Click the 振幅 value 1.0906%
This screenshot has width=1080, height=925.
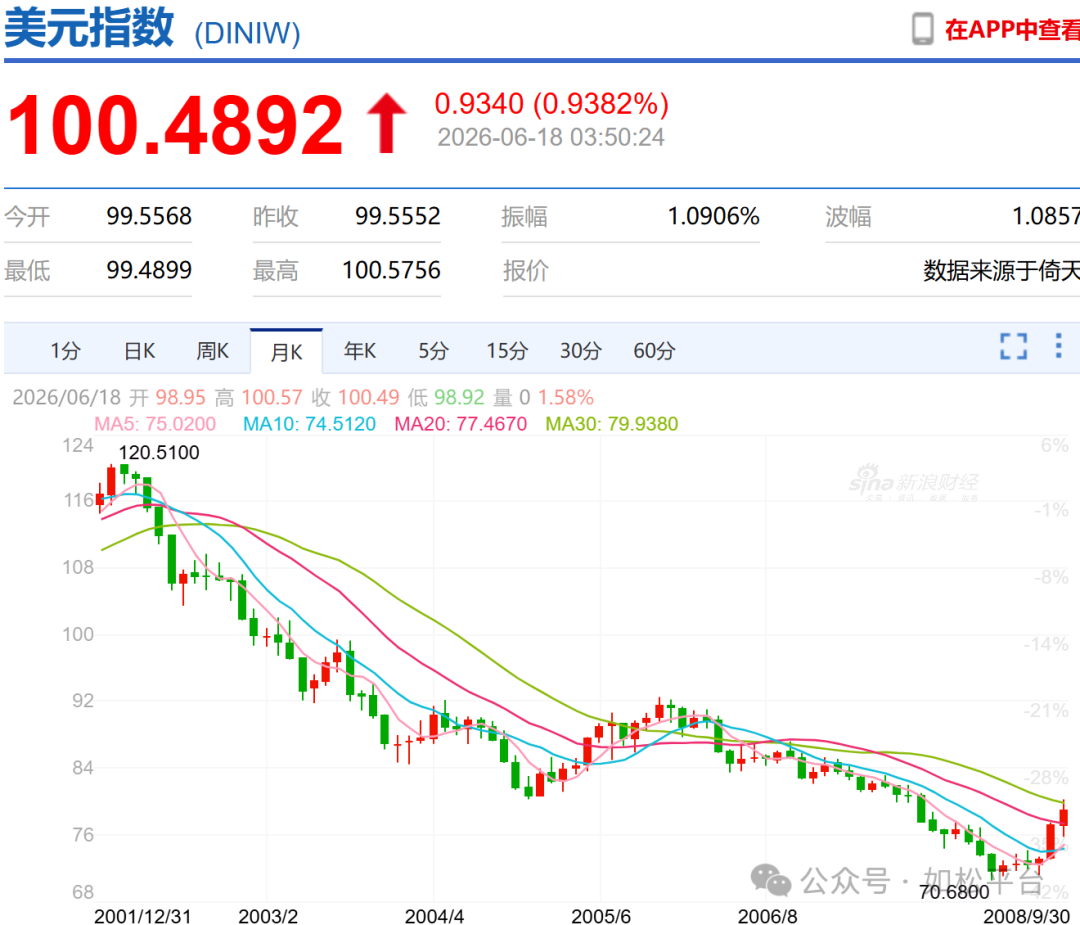pyautogui.click(x=714, y=216)
